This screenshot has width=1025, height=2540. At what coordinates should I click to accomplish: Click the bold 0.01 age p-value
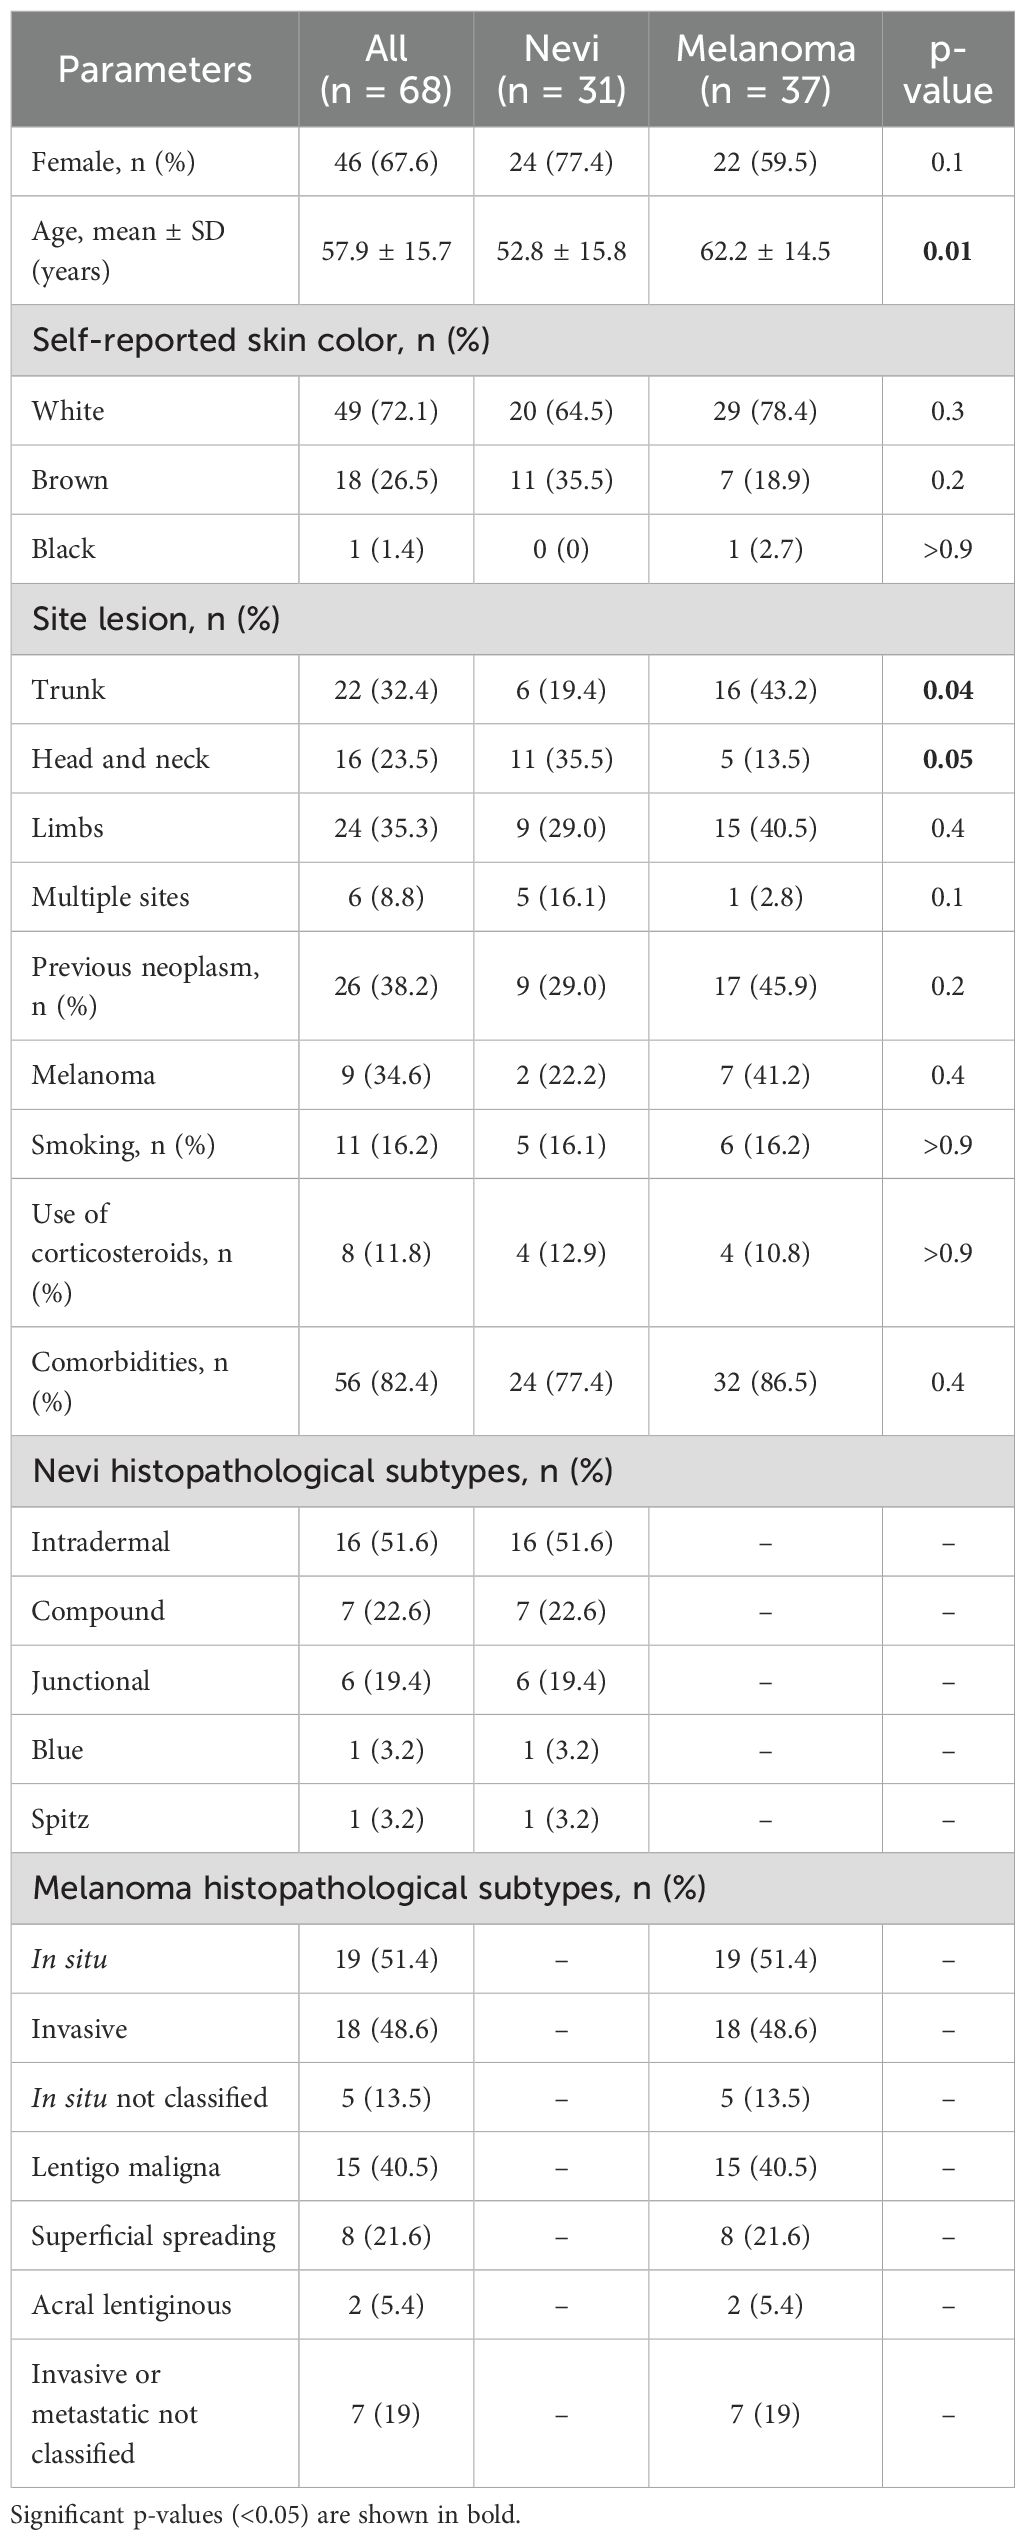tap(947, 250)
